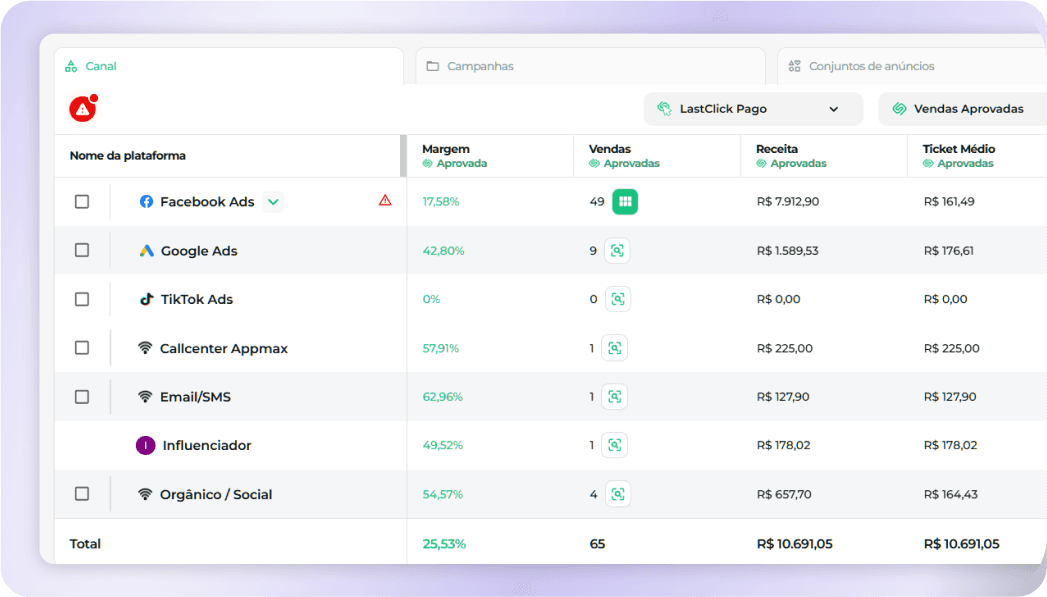This screenshot has width=1047, height=597.
Task: Enable the Orgânico / Social checkbox
Action: 82,494
